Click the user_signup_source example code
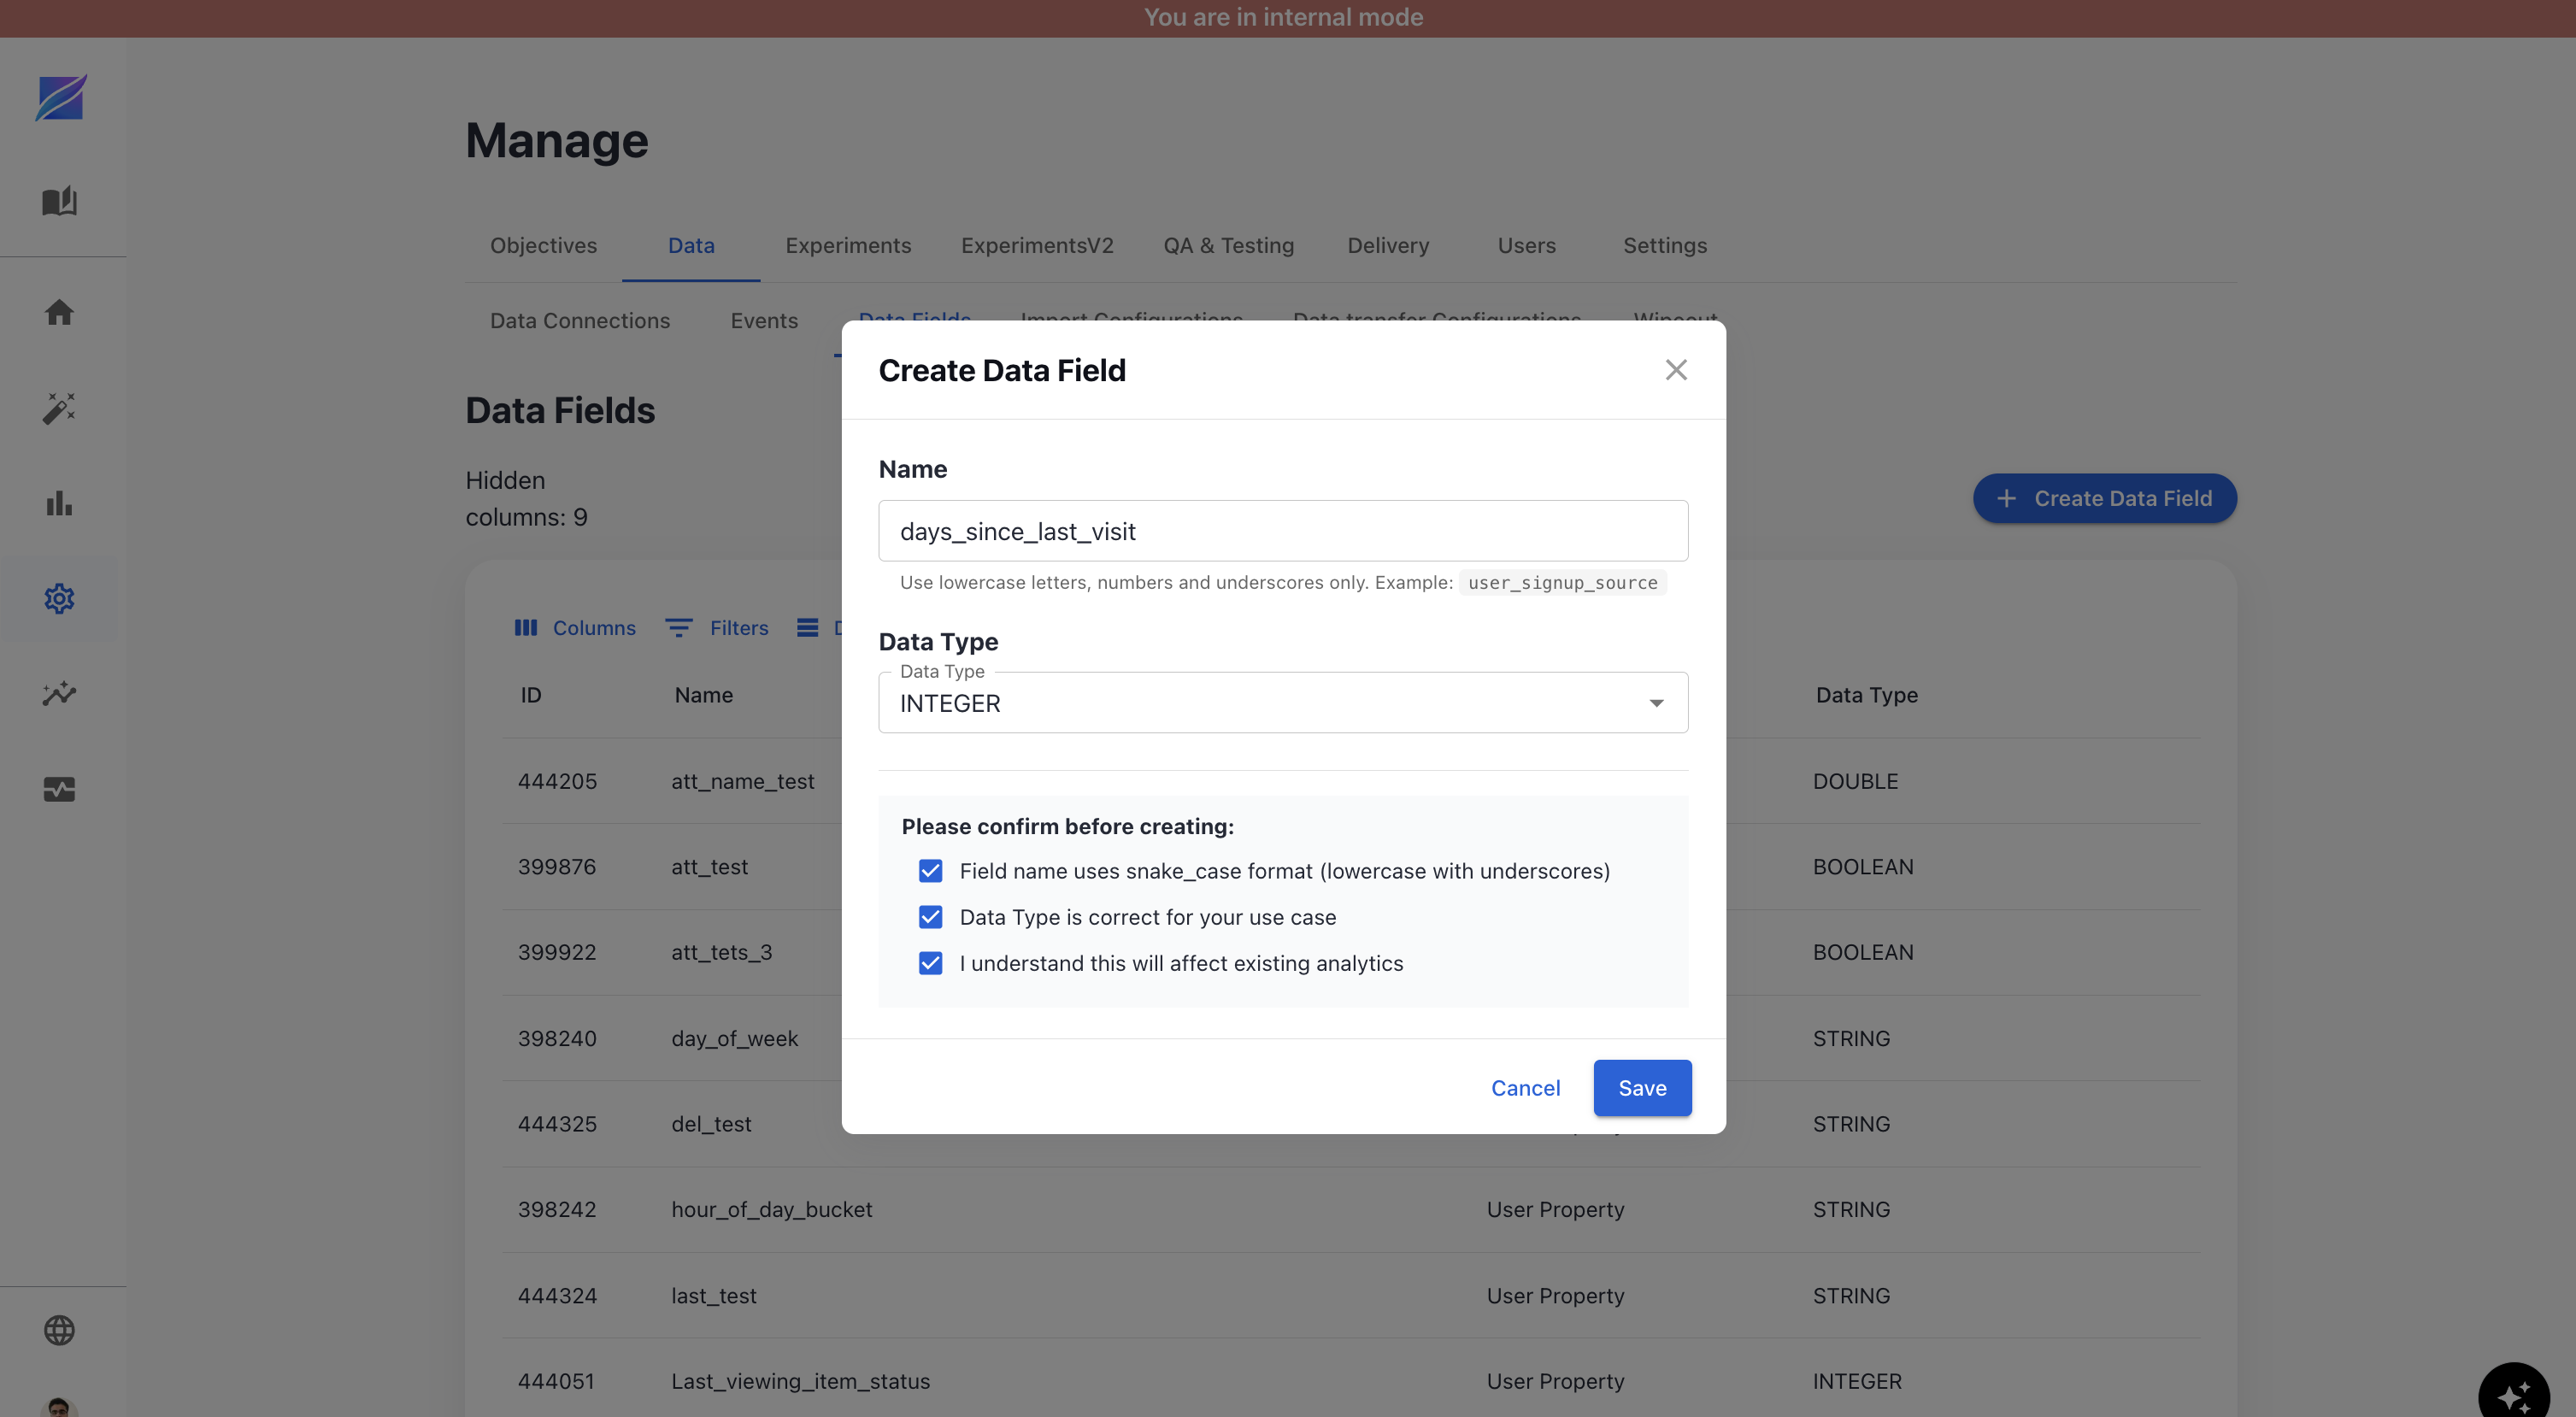The image size is (2576, 1417). (1562, 582)
